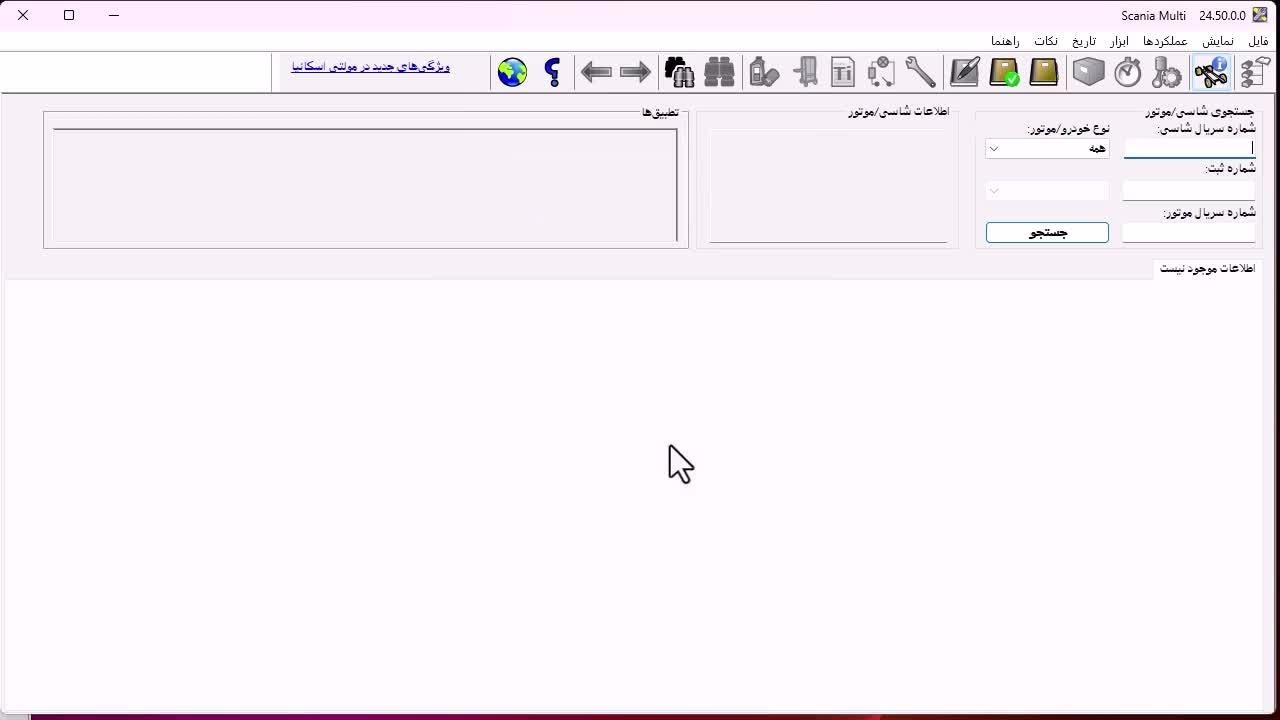Click the stopwatch icon in toolbar
Screen dimensions: 1280x720
pyautogui.click(x=1128, y=72)
